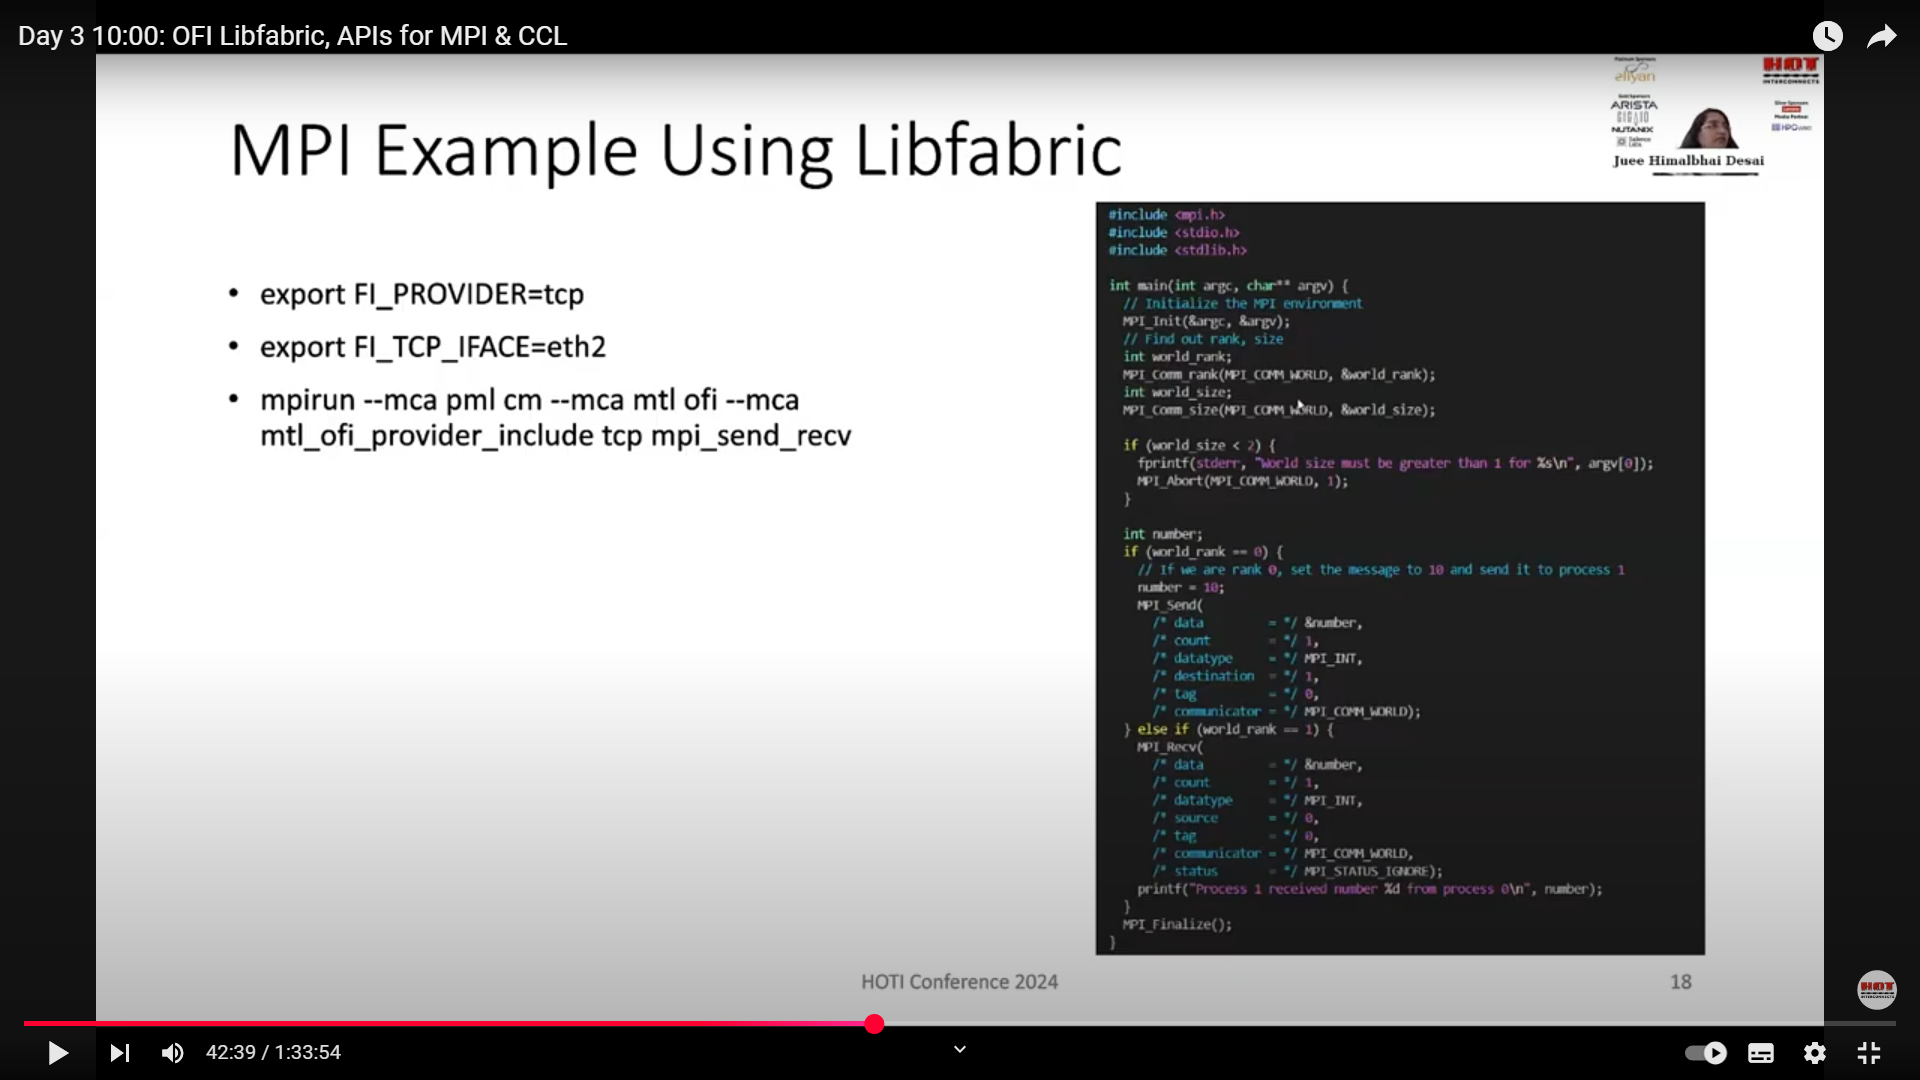The height and width of the screenshot is (1080, 1920).
Task: Click the #include <stdio.h> line
Action: 1174,232
